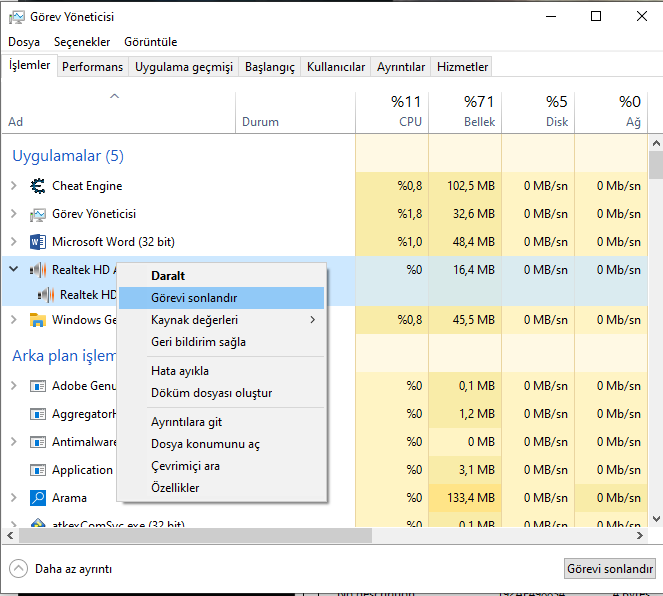Click the vertical scrollbar up arrow
Image resolution: width=663 pixels, height=596 pixels.
[656, 143]
